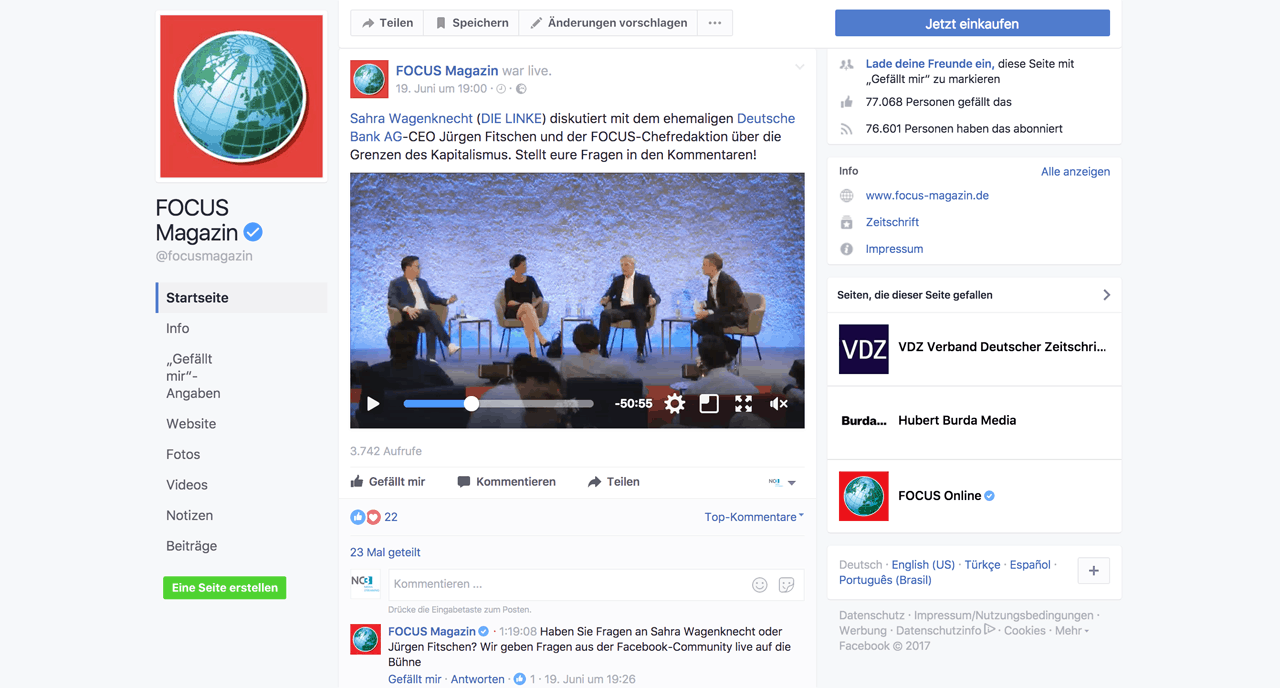Image resolution: width=1280 pixels, height=688 pixels.
Task: Click Änderungen vorschlagen button
Action: [x=608, y=23]
